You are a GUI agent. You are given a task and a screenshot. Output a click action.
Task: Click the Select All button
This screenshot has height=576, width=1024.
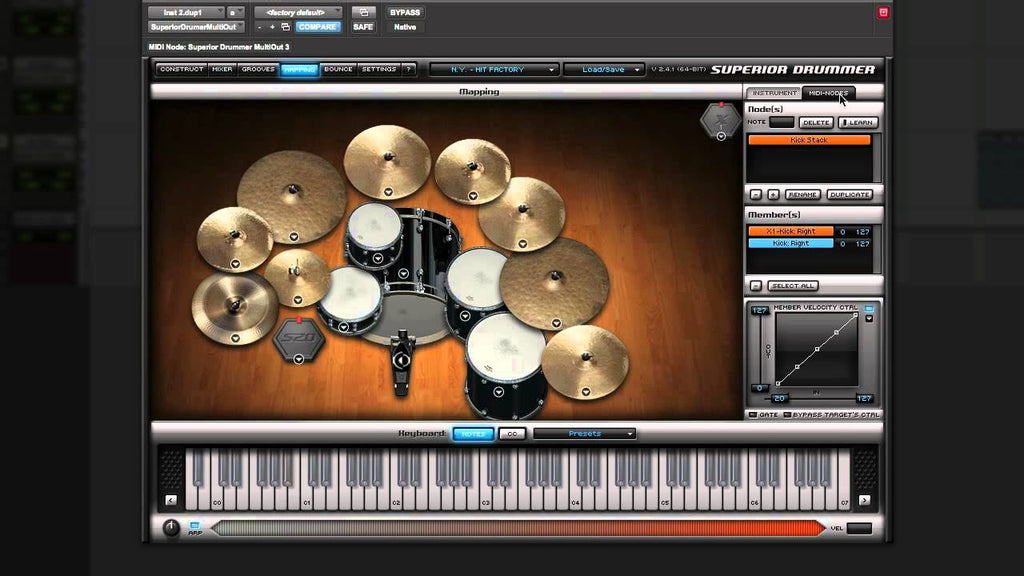793,285
